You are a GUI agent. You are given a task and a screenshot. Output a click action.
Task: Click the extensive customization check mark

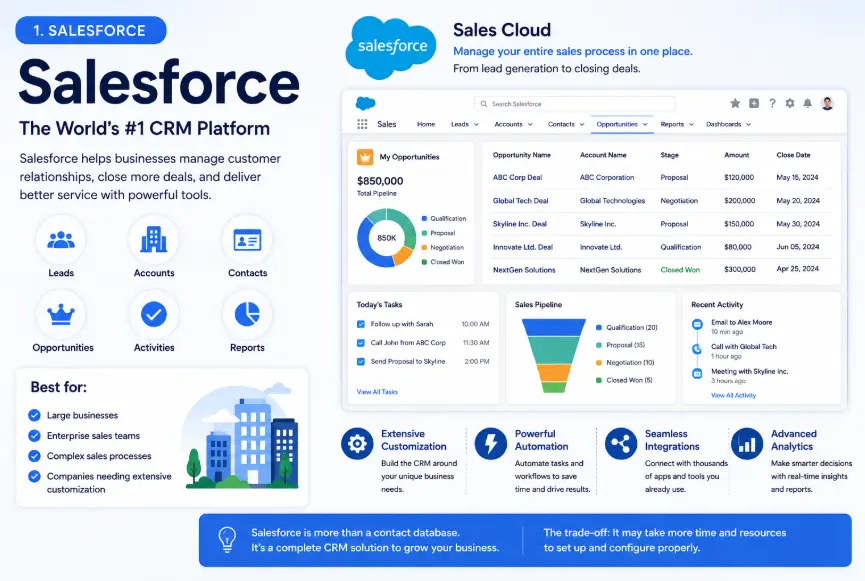(34, 476)
